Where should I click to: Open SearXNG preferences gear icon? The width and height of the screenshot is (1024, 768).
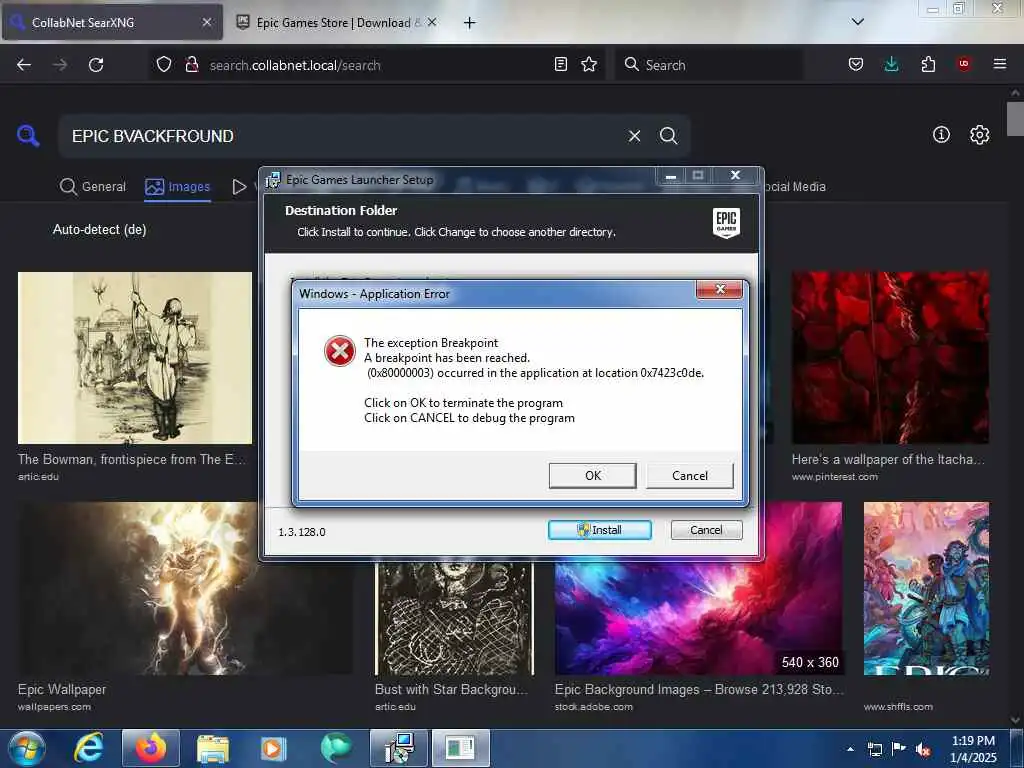[x=979, y=135]
